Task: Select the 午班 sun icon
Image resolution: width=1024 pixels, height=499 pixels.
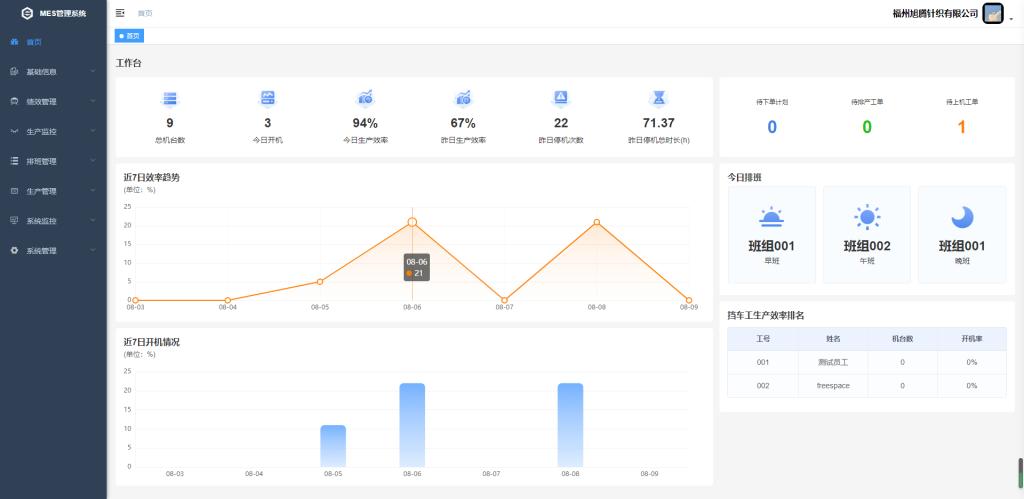Action: [x=866, y=217]
